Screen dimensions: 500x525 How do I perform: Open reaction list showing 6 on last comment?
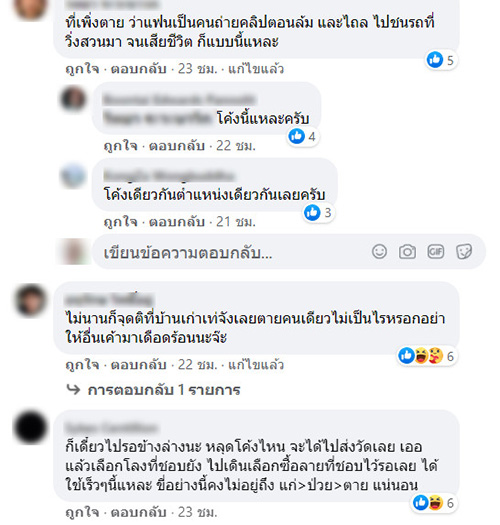point(434,503)
